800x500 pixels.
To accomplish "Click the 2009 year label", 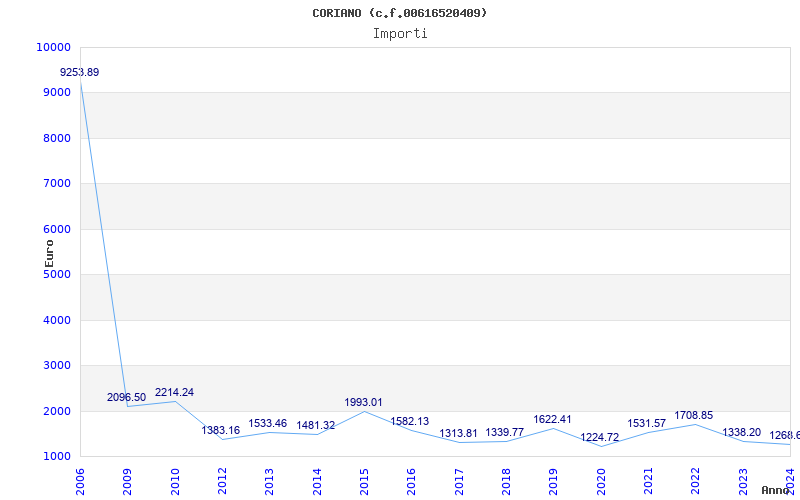I will pos(128,482).
